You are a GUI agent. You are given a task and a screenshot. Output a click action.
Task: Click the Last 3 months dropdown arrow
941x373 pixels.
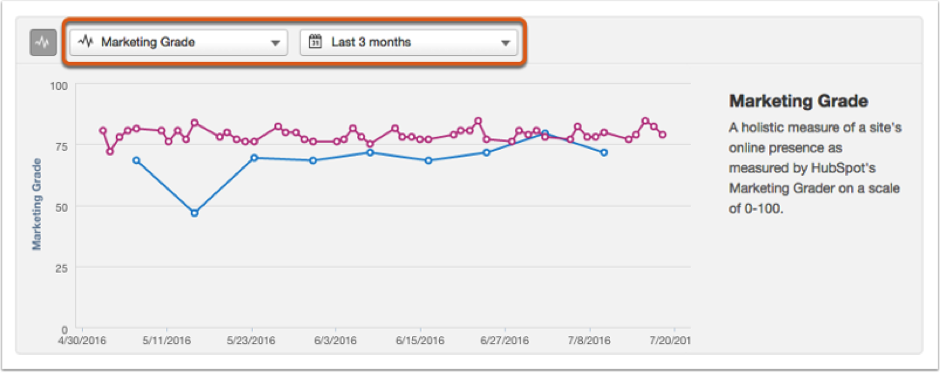pyautogui.click(x=505, y=43)
